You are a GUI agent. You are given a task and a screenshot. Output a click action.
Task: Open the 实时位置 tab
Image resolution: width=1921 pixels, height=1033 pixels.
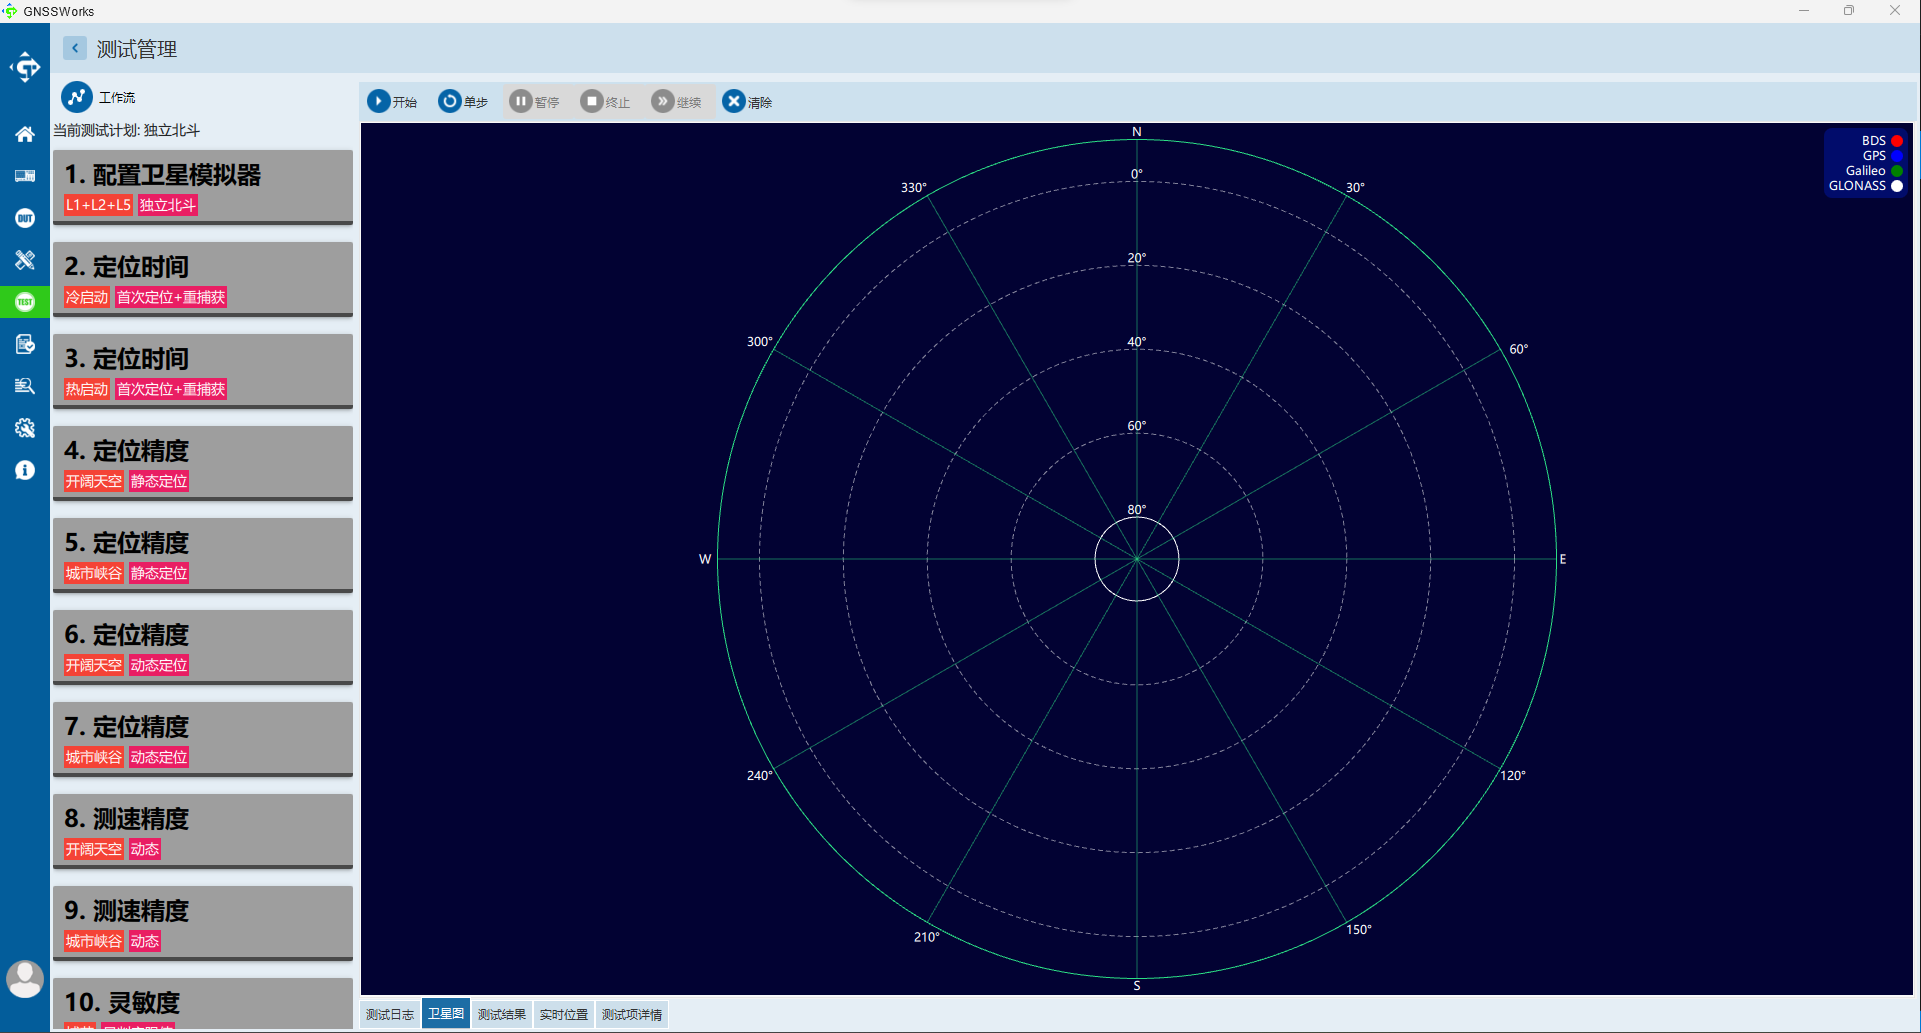[x=564, y=1014]
